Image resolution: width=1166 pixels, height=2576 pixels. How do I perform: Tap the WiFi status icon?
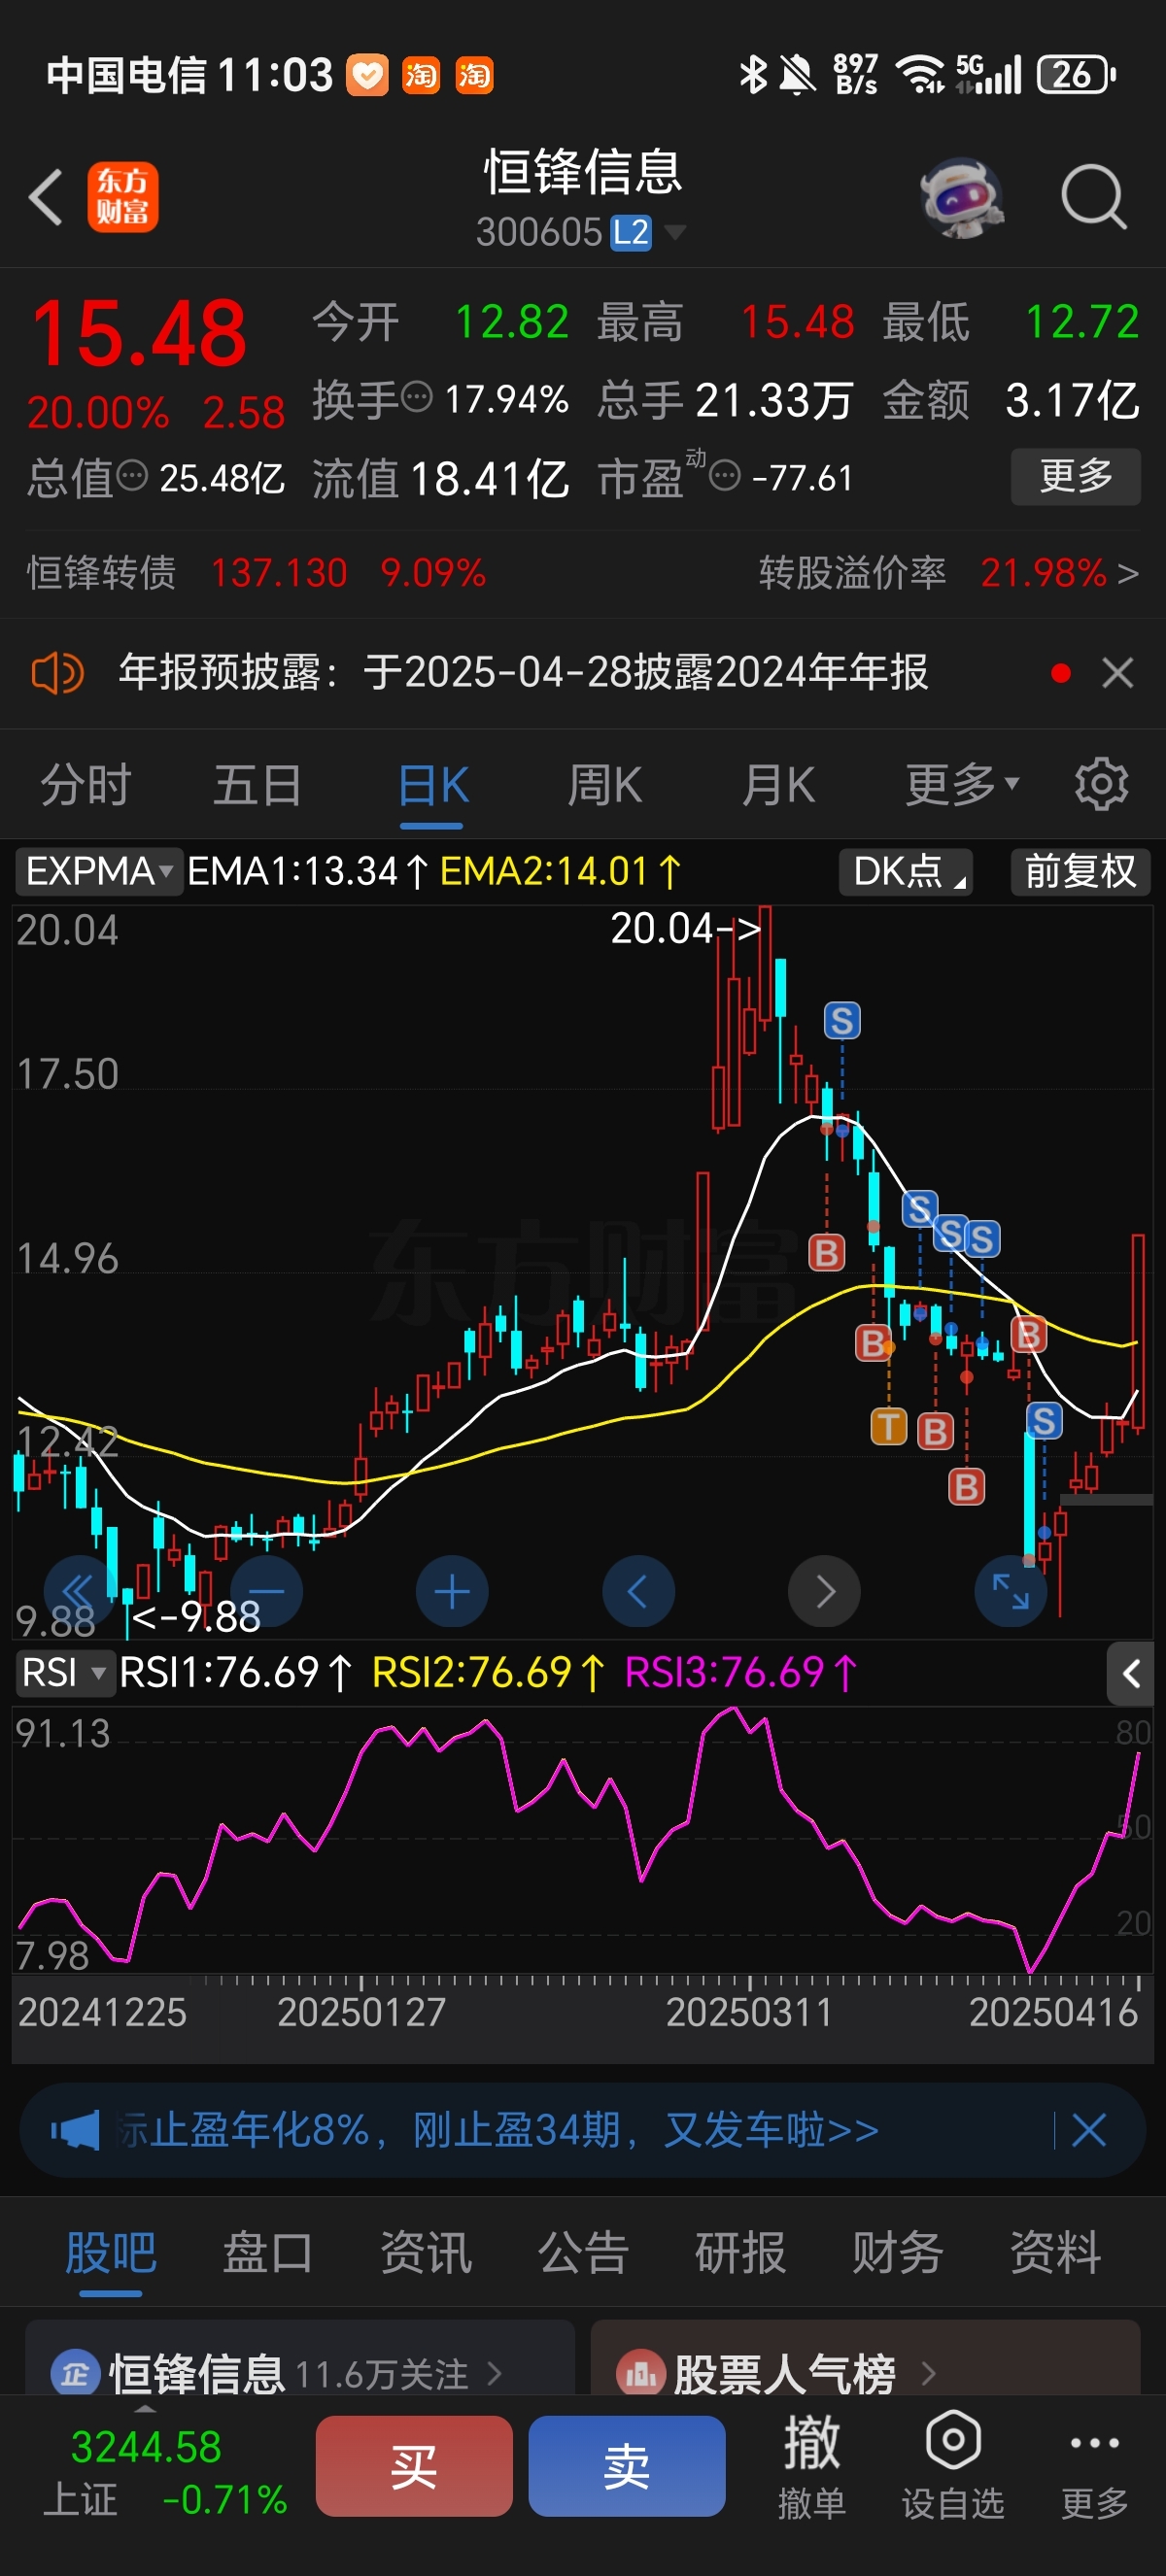tap(920, 75)
